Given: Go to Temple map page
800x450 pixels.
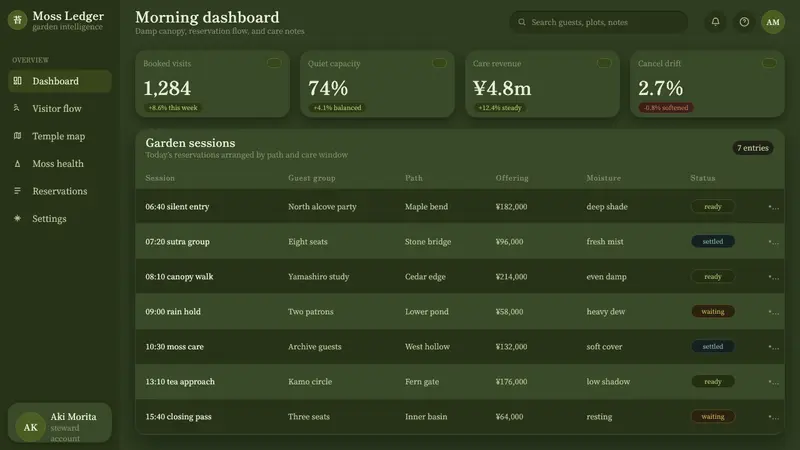Looking at the screenshot, I should pyautogui.click(x=60, y=136).
